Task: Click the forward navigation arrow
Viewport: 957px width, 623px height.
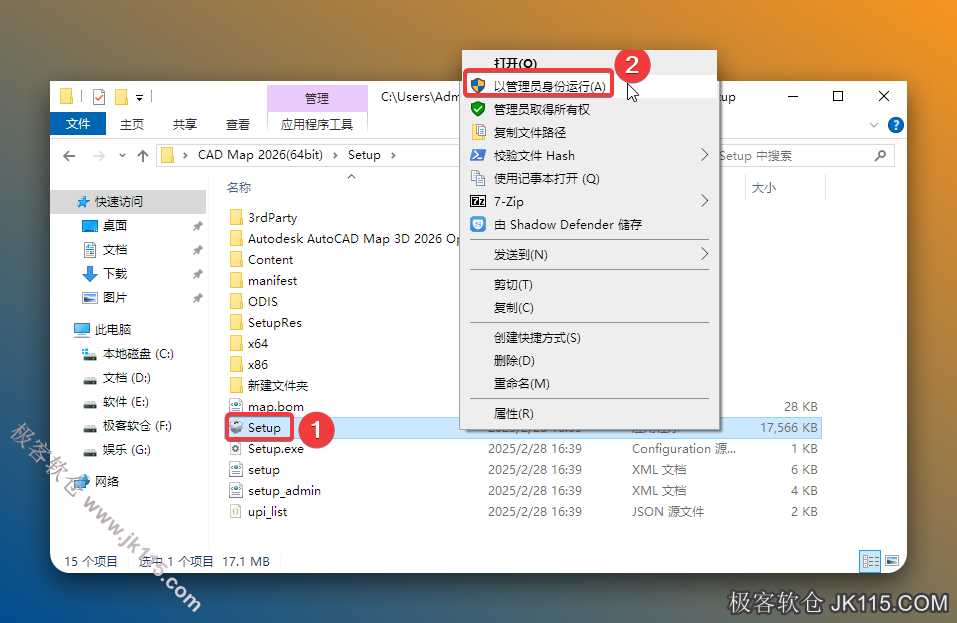Action: click(x=98, y=156)
